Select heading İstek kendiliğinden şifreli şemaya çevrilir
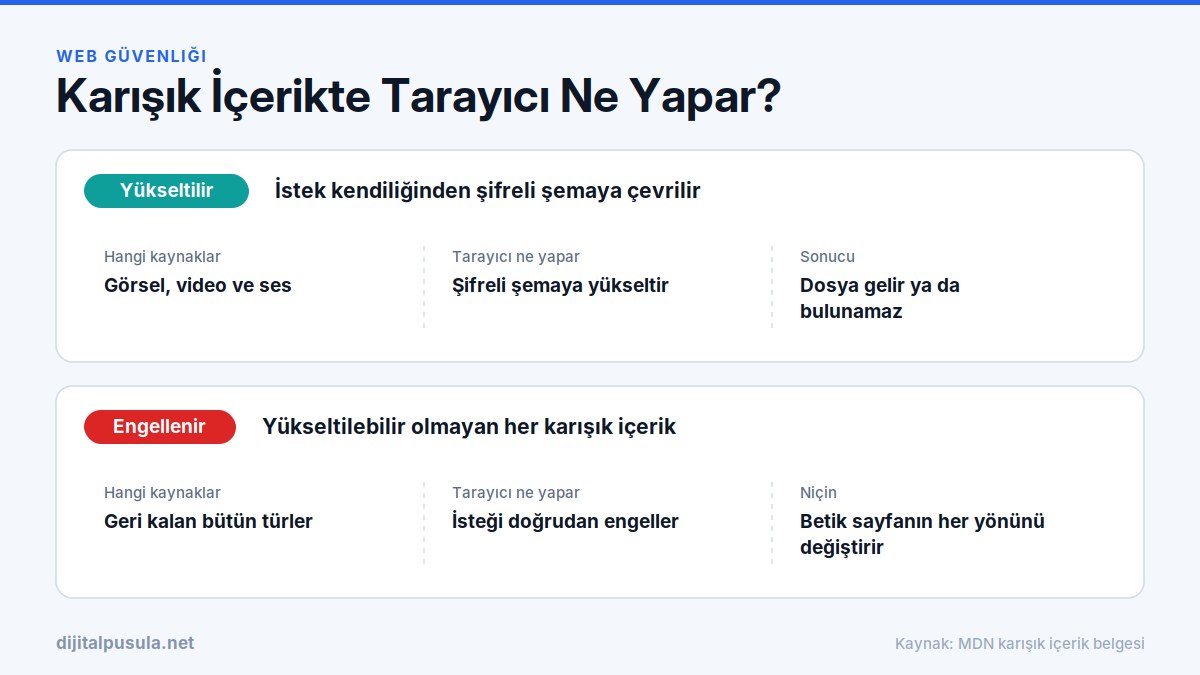The height and width of the screenshot is (675, 1200). click(x=488, y=191)
